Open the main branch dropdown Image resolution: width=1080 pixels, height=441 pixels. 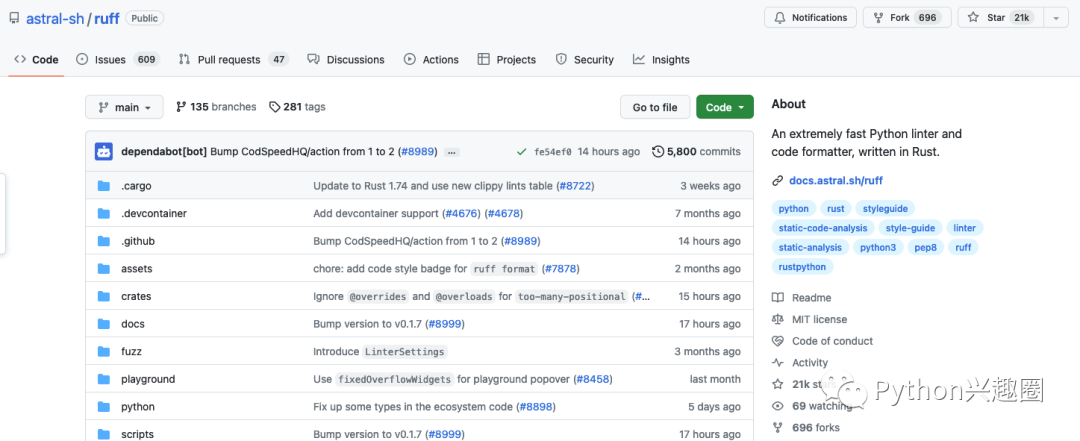(124, 107)
